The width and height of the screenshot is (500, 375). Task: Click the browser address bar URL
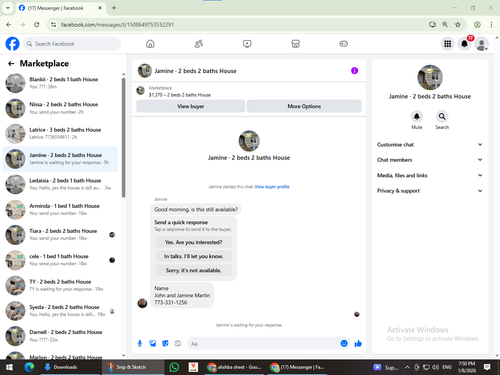117,25
